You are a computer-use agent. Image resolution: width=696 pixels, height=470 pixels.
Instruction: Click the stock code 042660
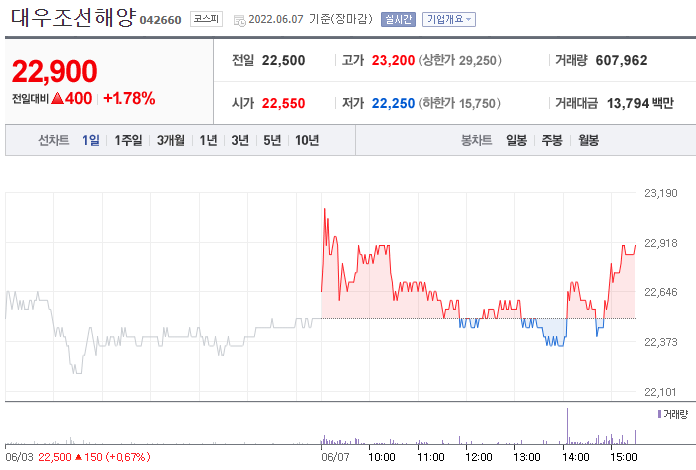[x=161, y=20]
